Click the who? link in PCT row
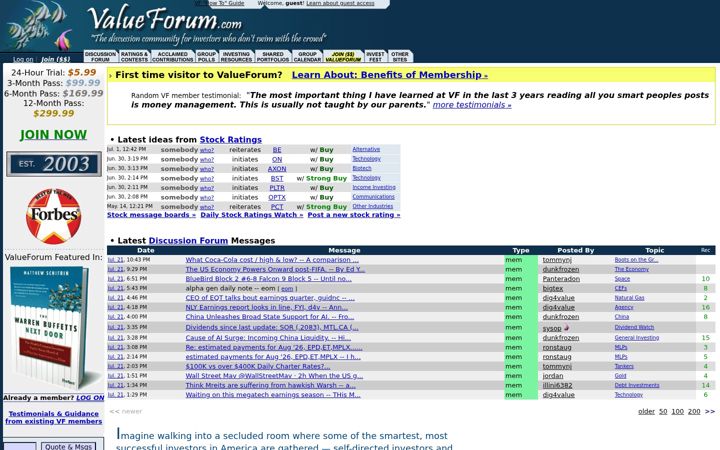Screen dimensions: 720x450 pyautogui.click(x=207, y=207)
